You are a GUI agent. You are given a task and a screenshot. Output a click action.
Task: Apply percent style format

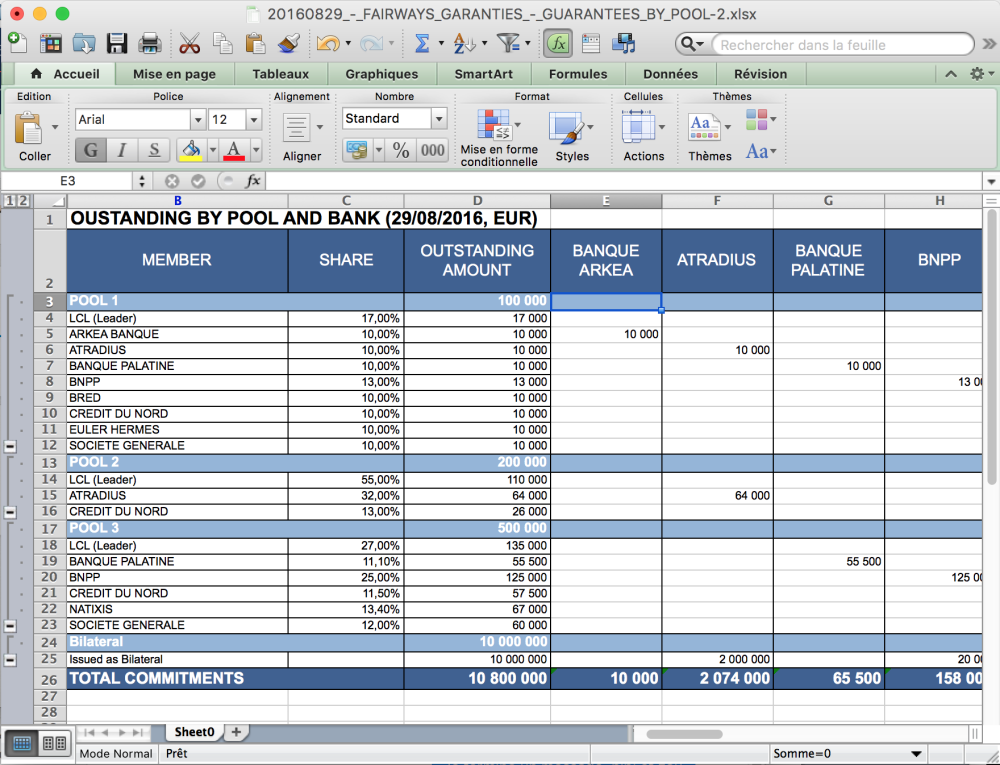click(x=401, y=150)
